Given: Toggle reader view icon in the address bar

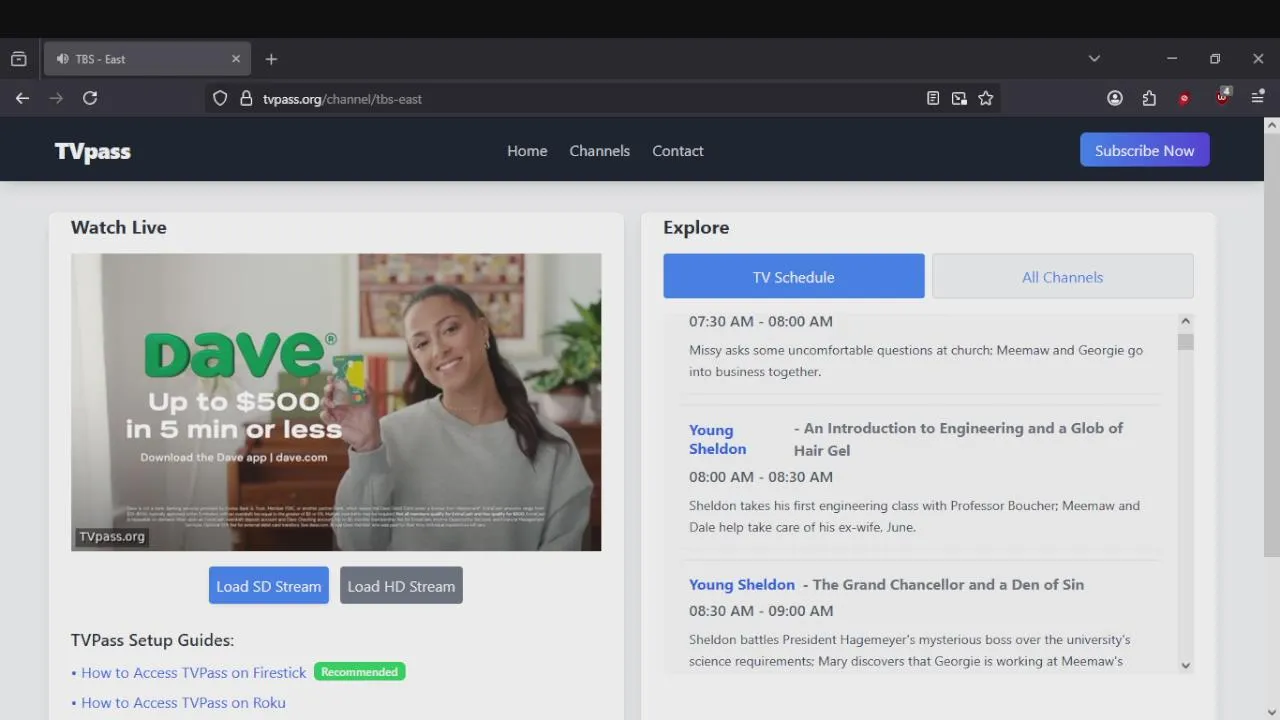Looking at the screenshot, I should [x=933, y=98].
